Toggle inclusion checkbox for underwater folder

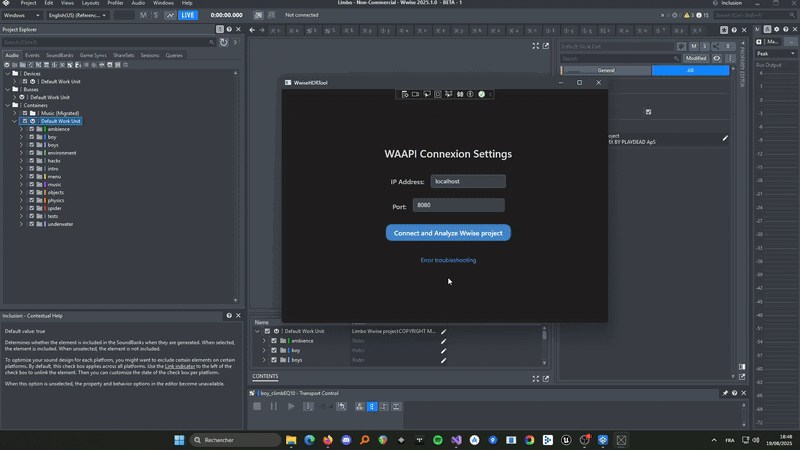click(32, 224)
